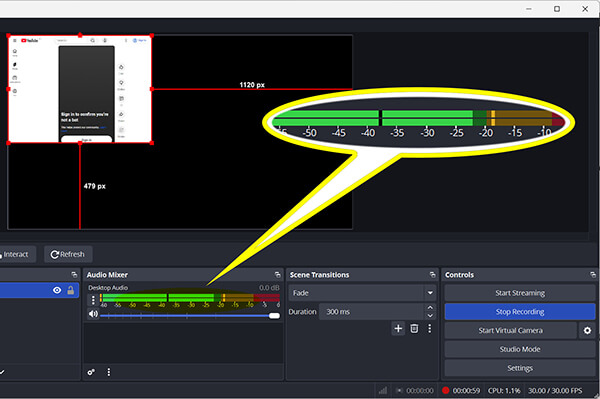This screenshot has height=399, width=600.
Task: Open OBS Settings from Controls panel
Action: coord(520,368)
